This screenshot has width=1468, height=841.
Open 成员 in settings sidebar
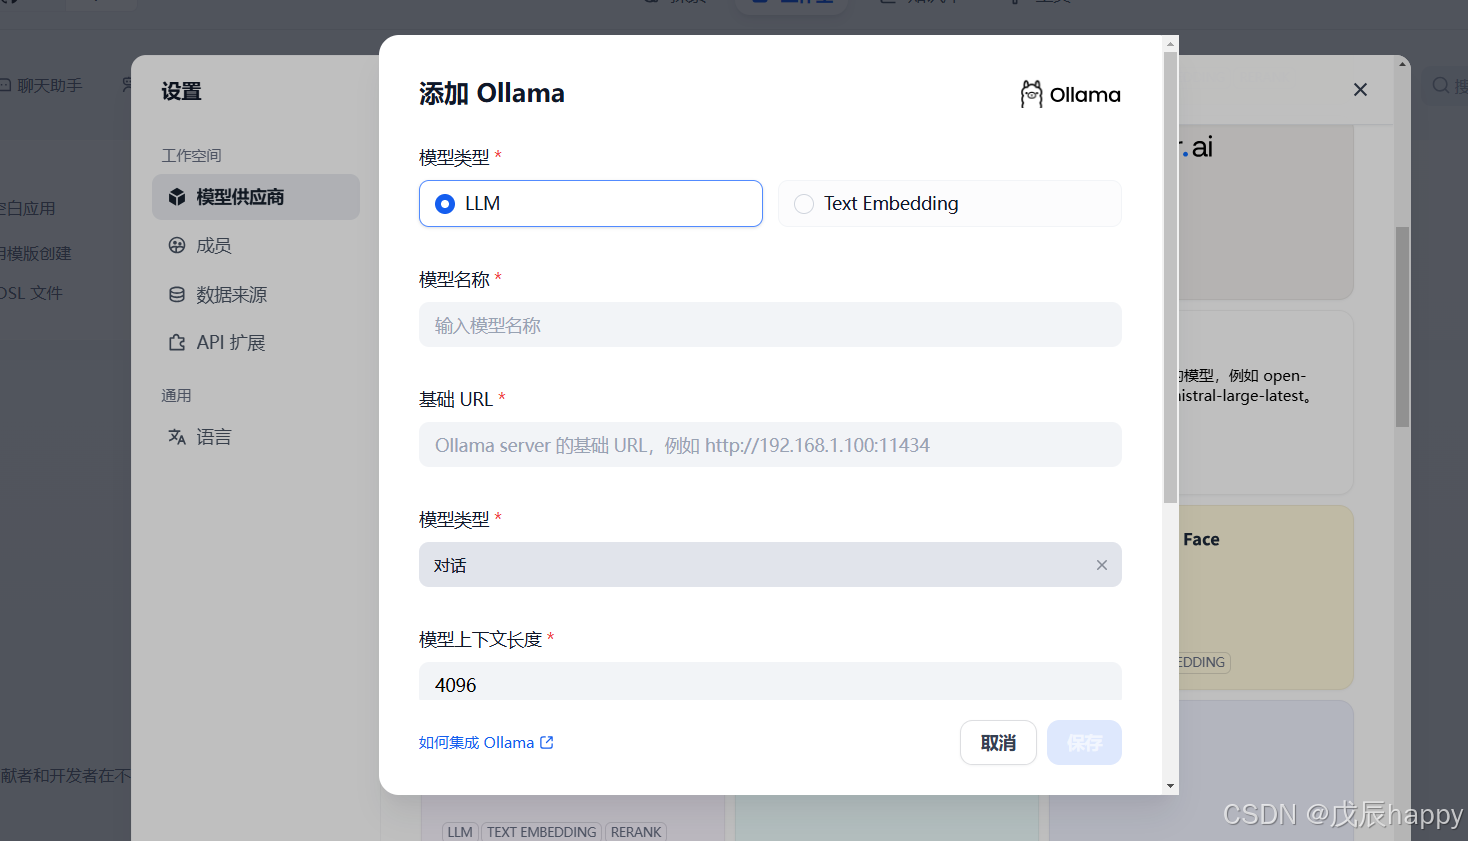pyautogui.click(x=256, y=245)
